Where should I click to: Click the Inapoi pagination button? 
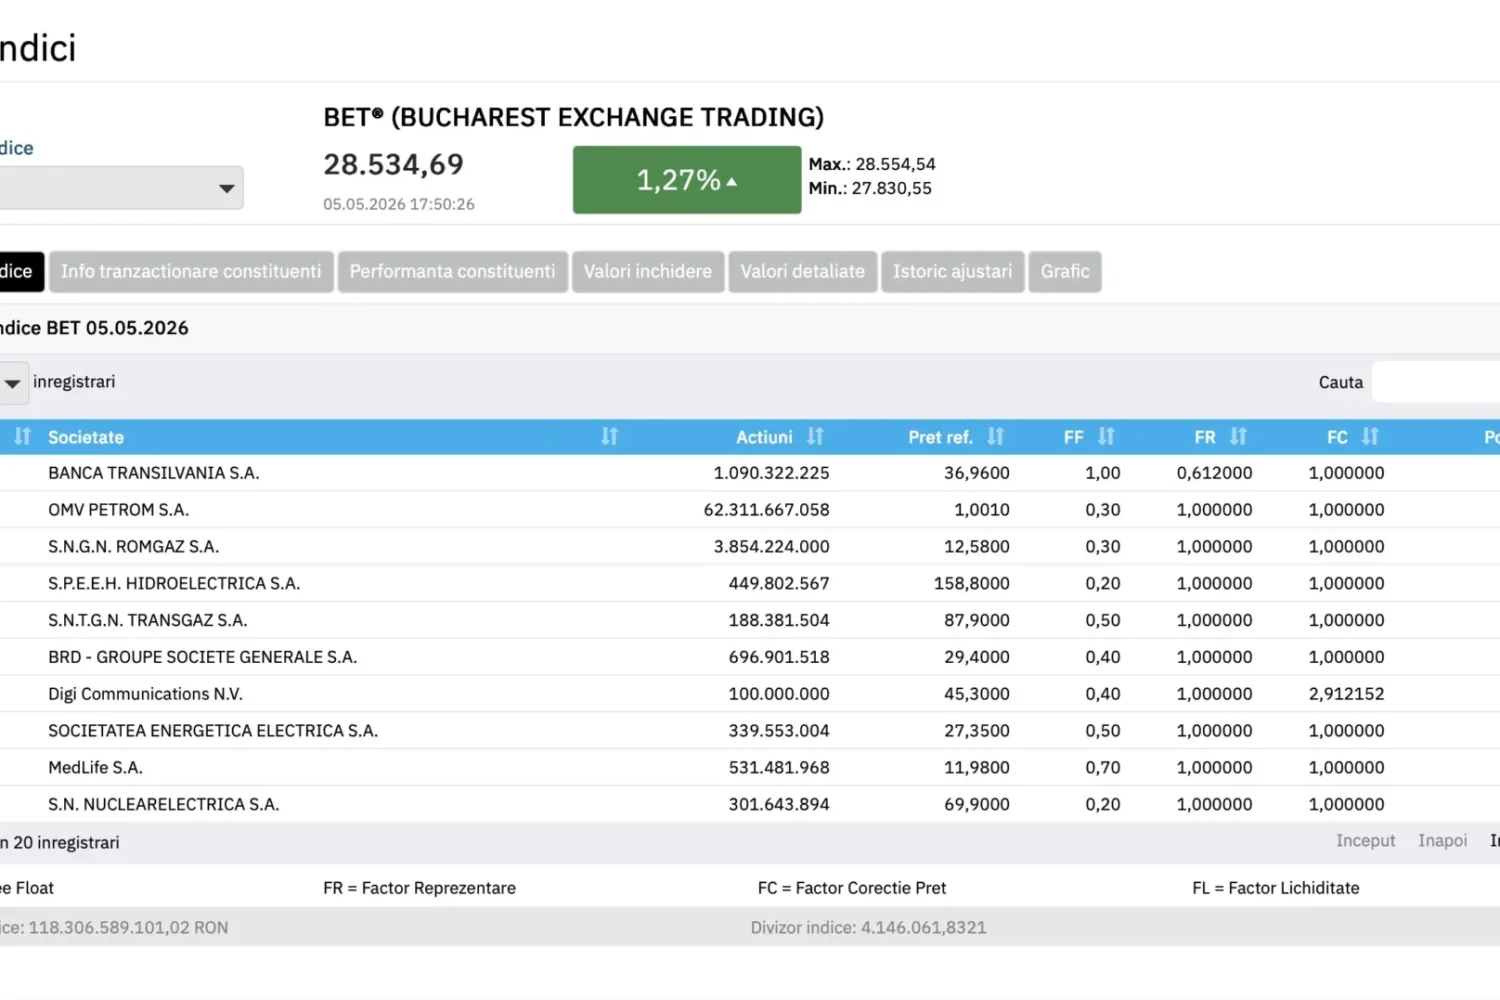tap(1443, 841)
